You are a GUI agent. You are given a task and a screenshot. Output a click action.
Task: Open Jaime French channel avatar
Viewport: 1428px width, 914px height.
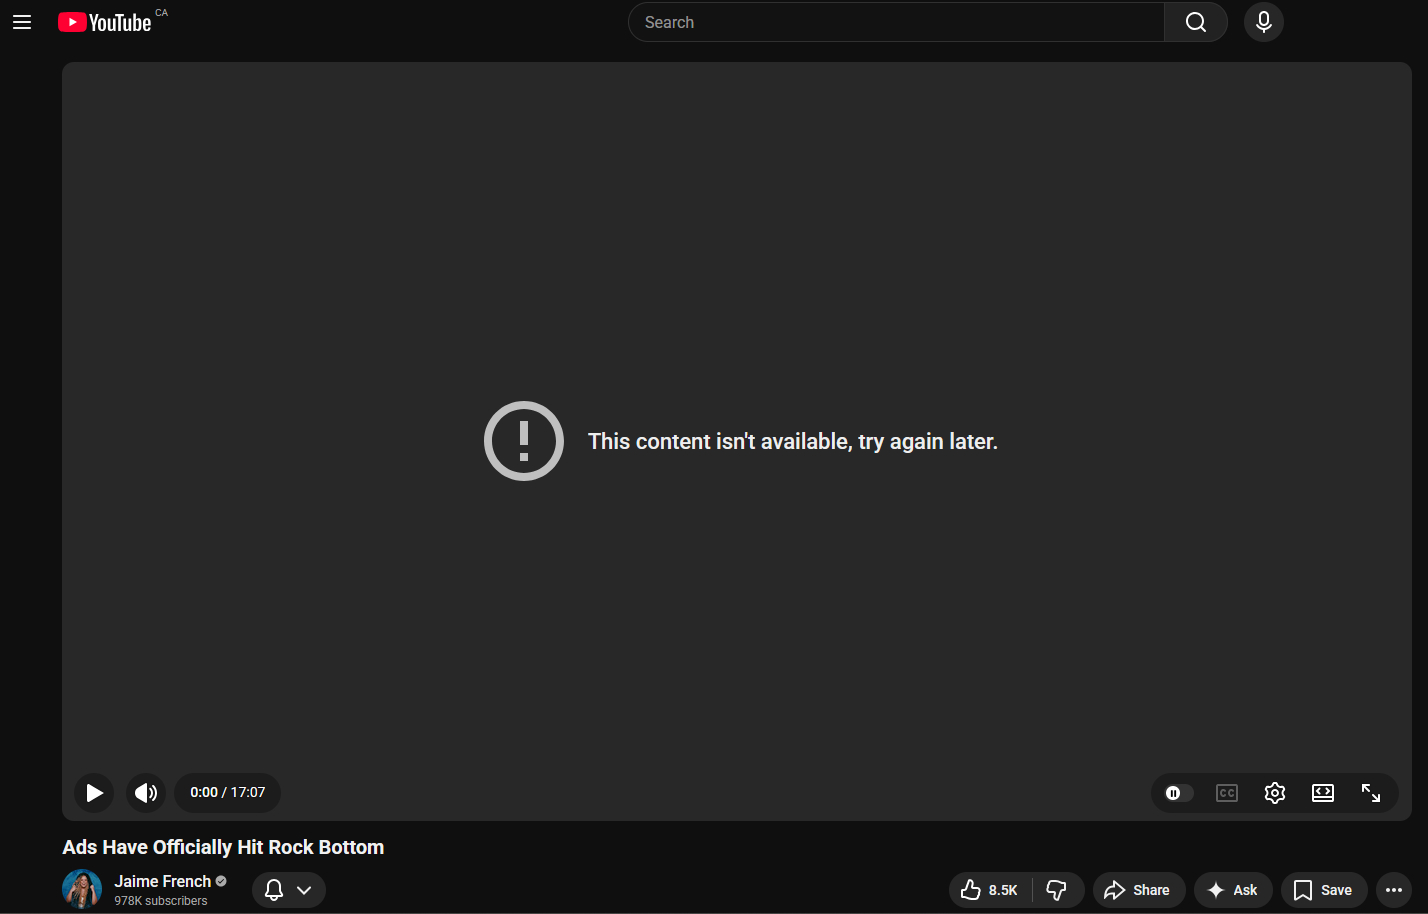tap(82, 889)
